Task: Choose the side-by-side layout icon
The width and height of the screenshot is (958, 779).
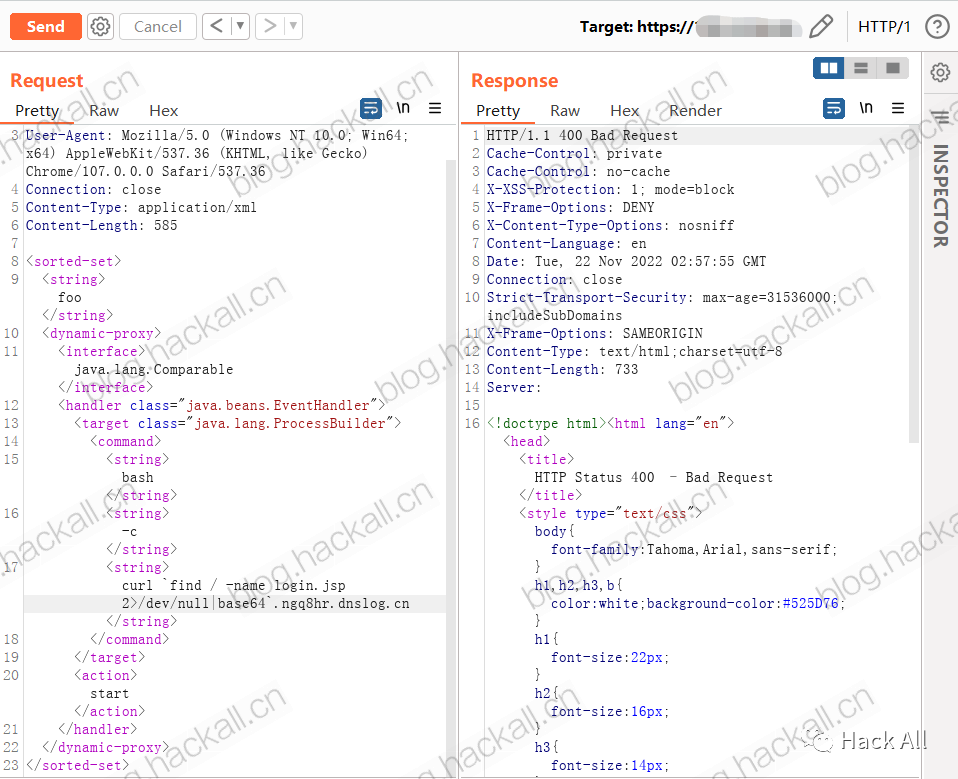Action: point(828,68)
